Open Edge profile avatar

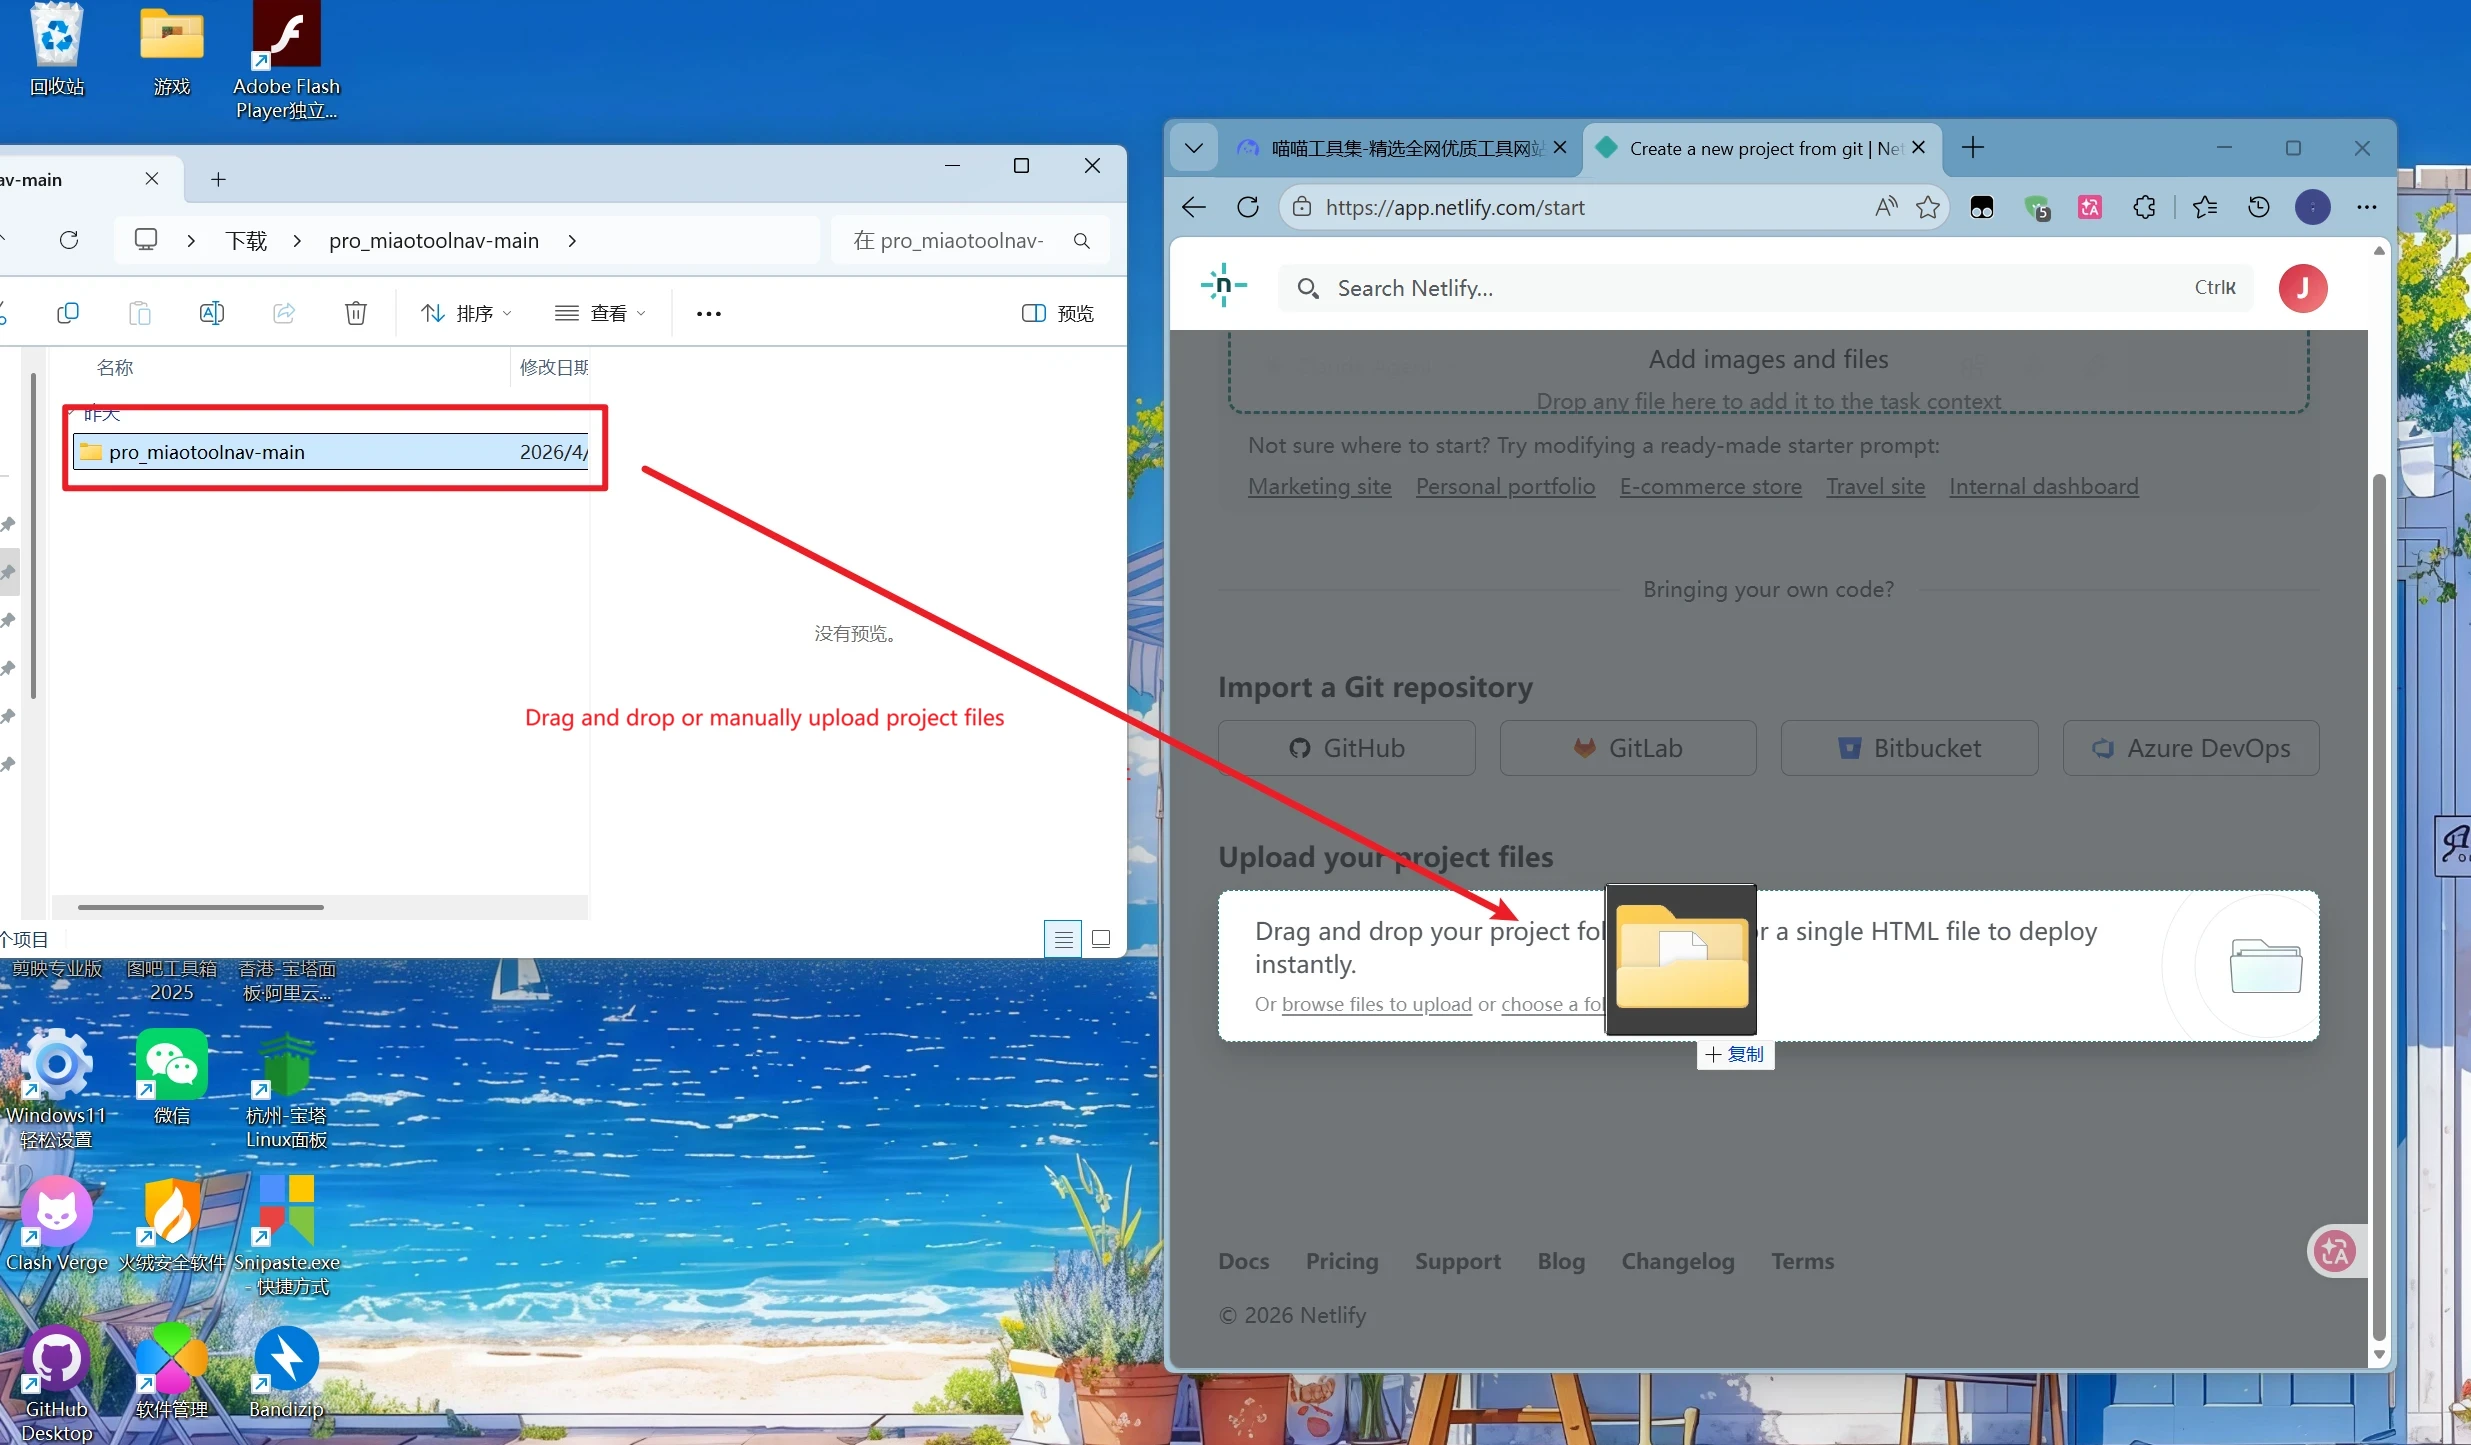click(2313, 207)
